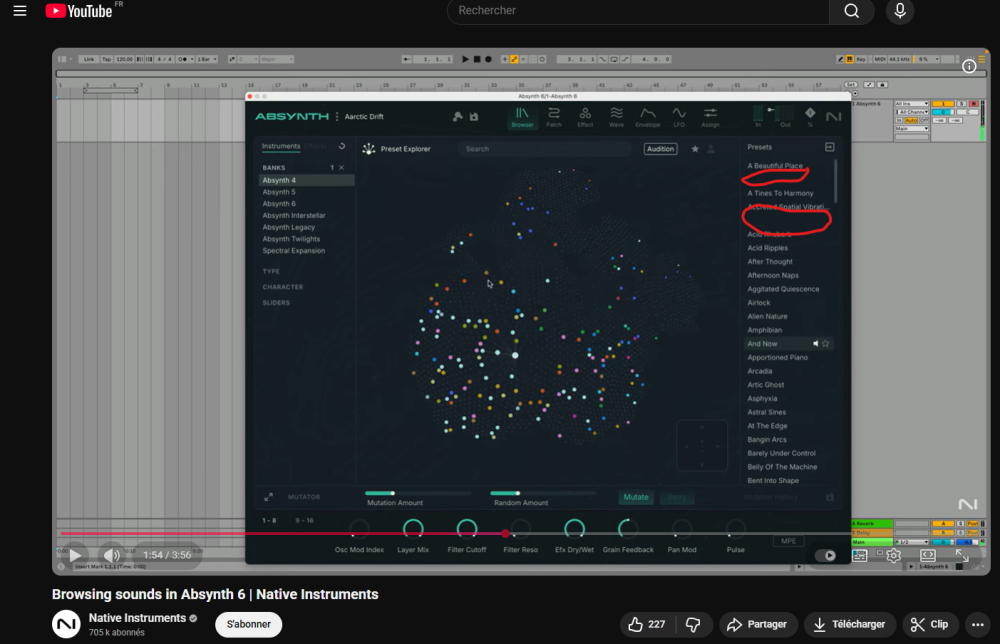Viewport: 1000px width, 644px height.
Task: Open the video info card icon
Action: 969,66
